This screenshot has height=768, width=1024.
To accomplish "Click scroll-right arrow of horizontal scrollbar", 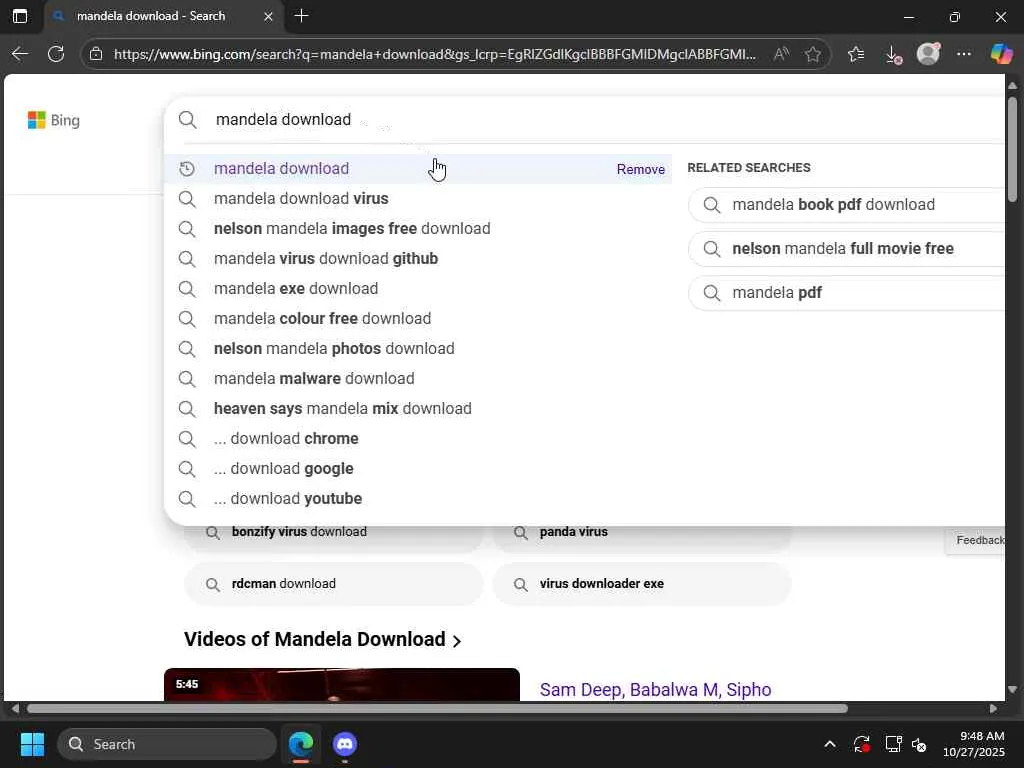I will (993, 709).
